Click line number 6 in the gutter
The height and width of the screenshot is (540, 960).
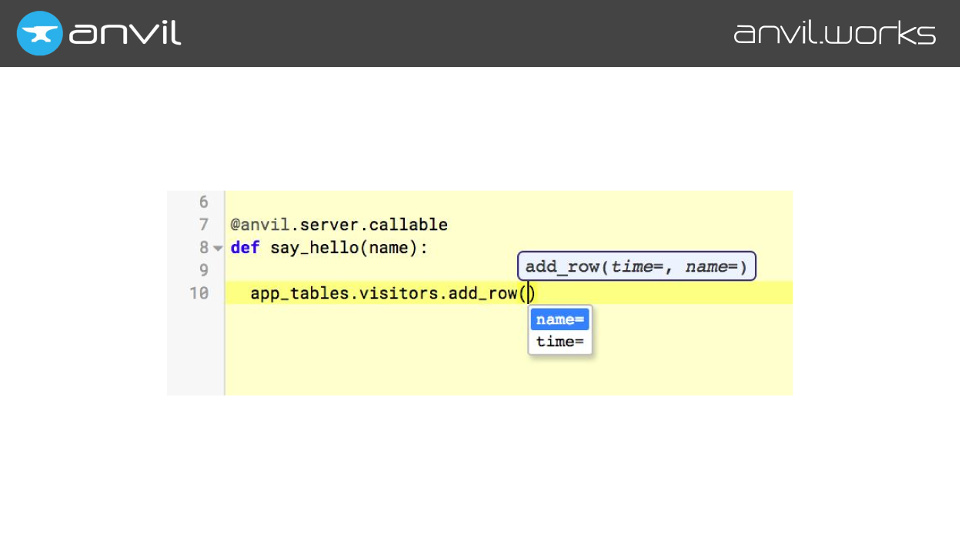pyautogui.click(x=203, y=202)
